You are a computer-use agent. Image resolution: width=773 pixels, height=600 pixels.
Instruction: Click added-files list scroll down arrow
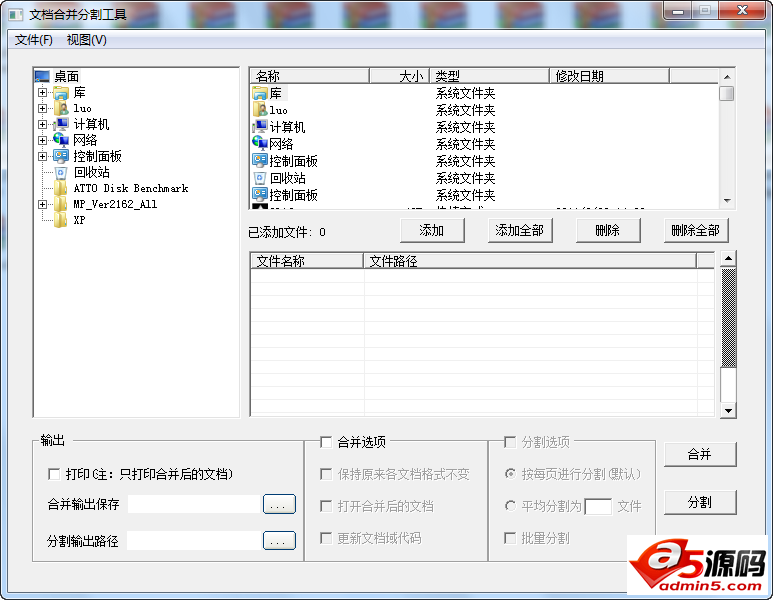pos(728,410)
